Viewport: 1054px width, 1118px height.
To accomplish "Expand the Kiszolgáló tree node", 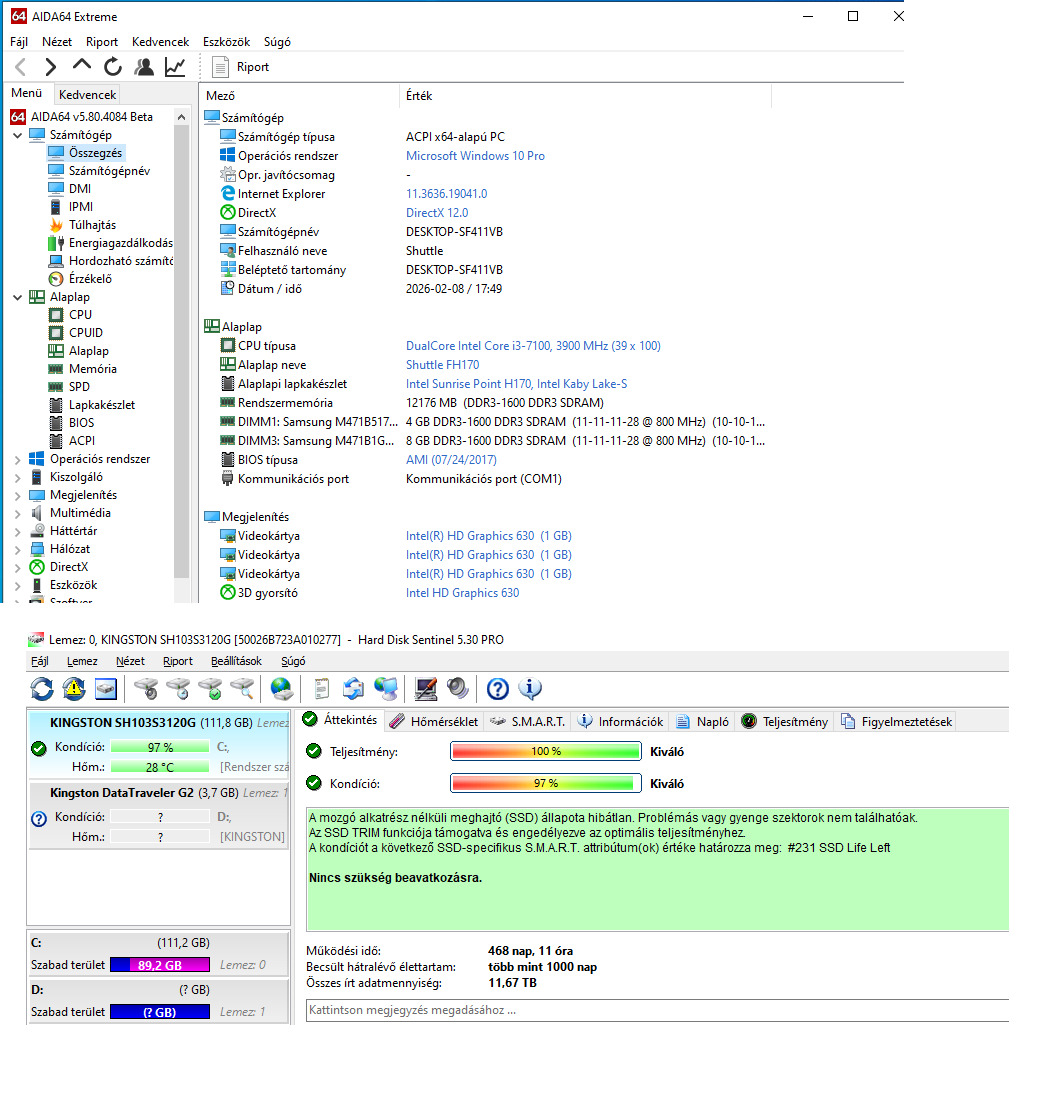I will [18, 477].
